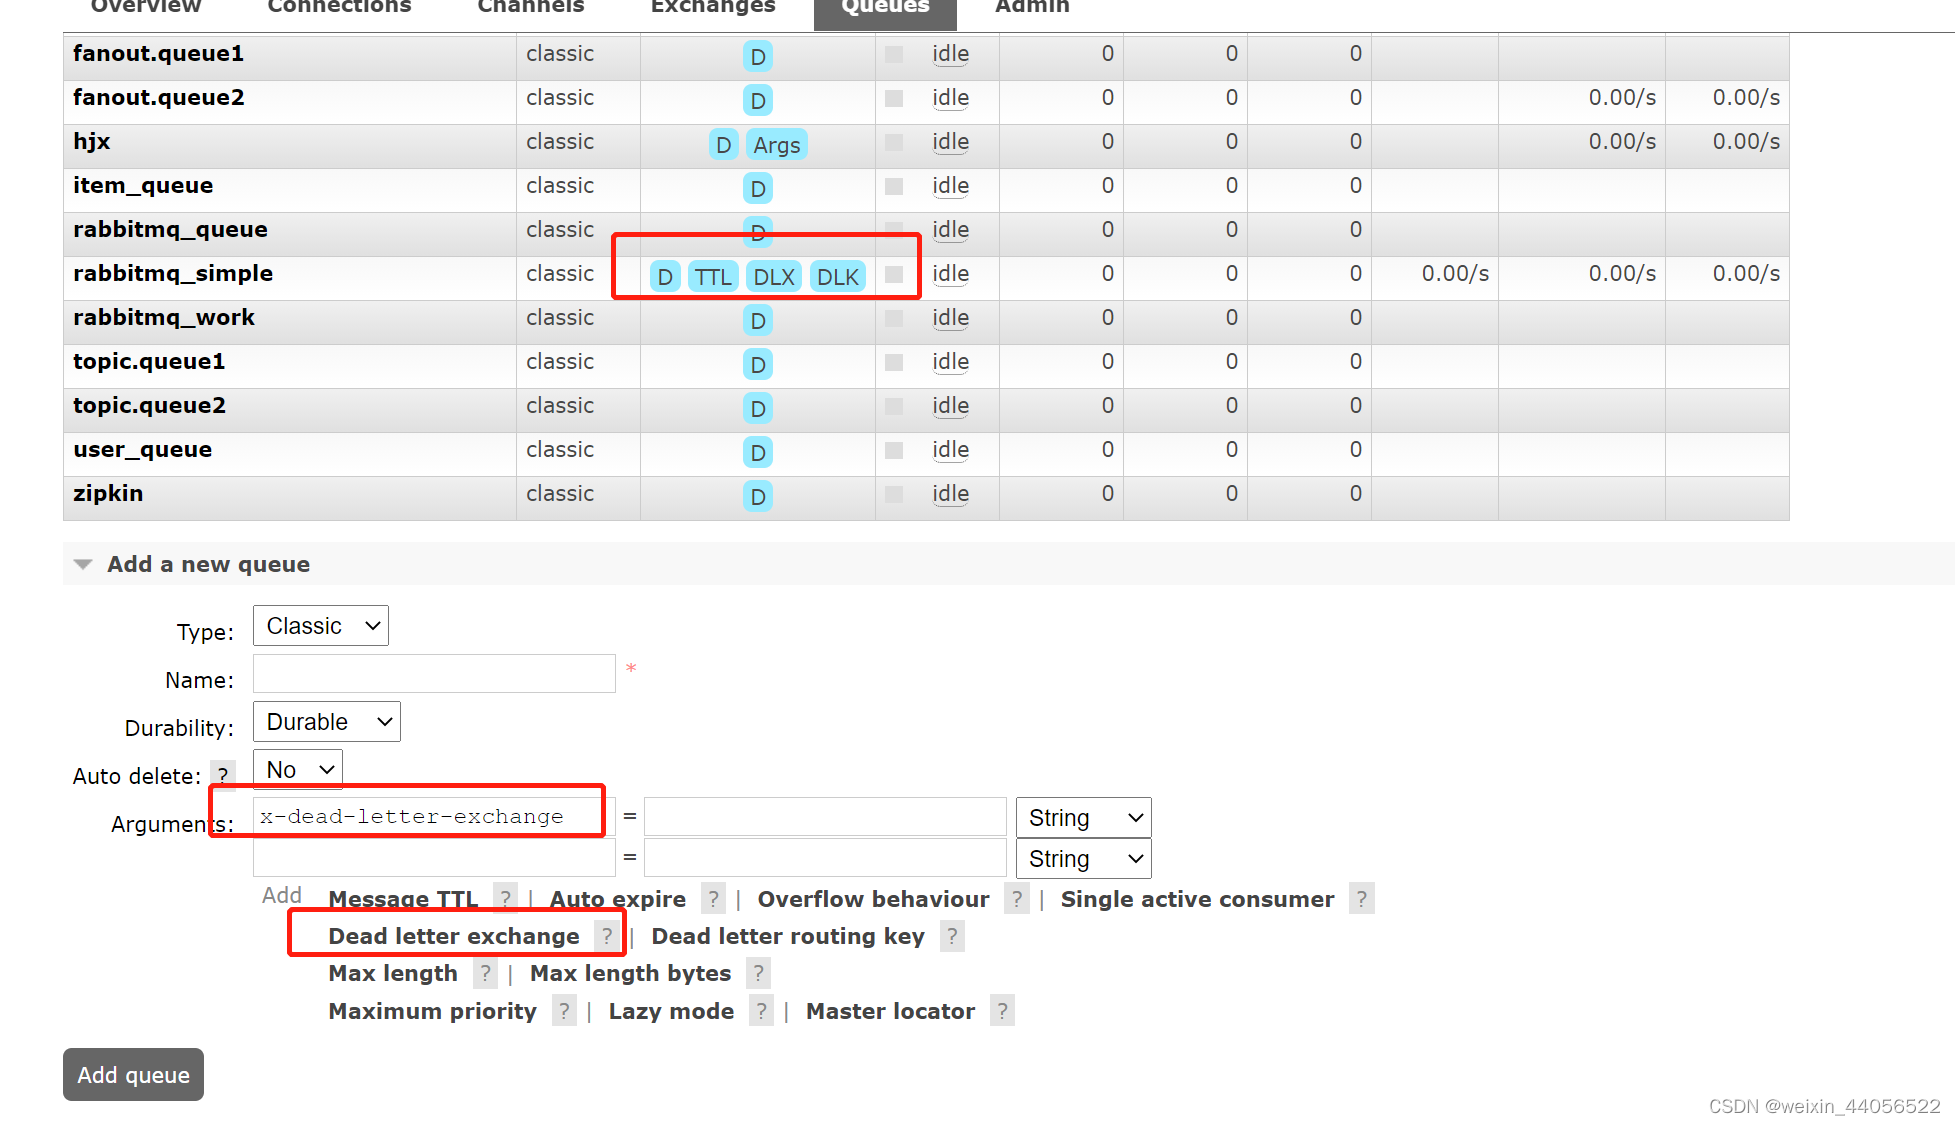Switch to the Admin tab
Image resolution: width=1955 pixels, height=1125 pixels.
(x=1031, y=8)
